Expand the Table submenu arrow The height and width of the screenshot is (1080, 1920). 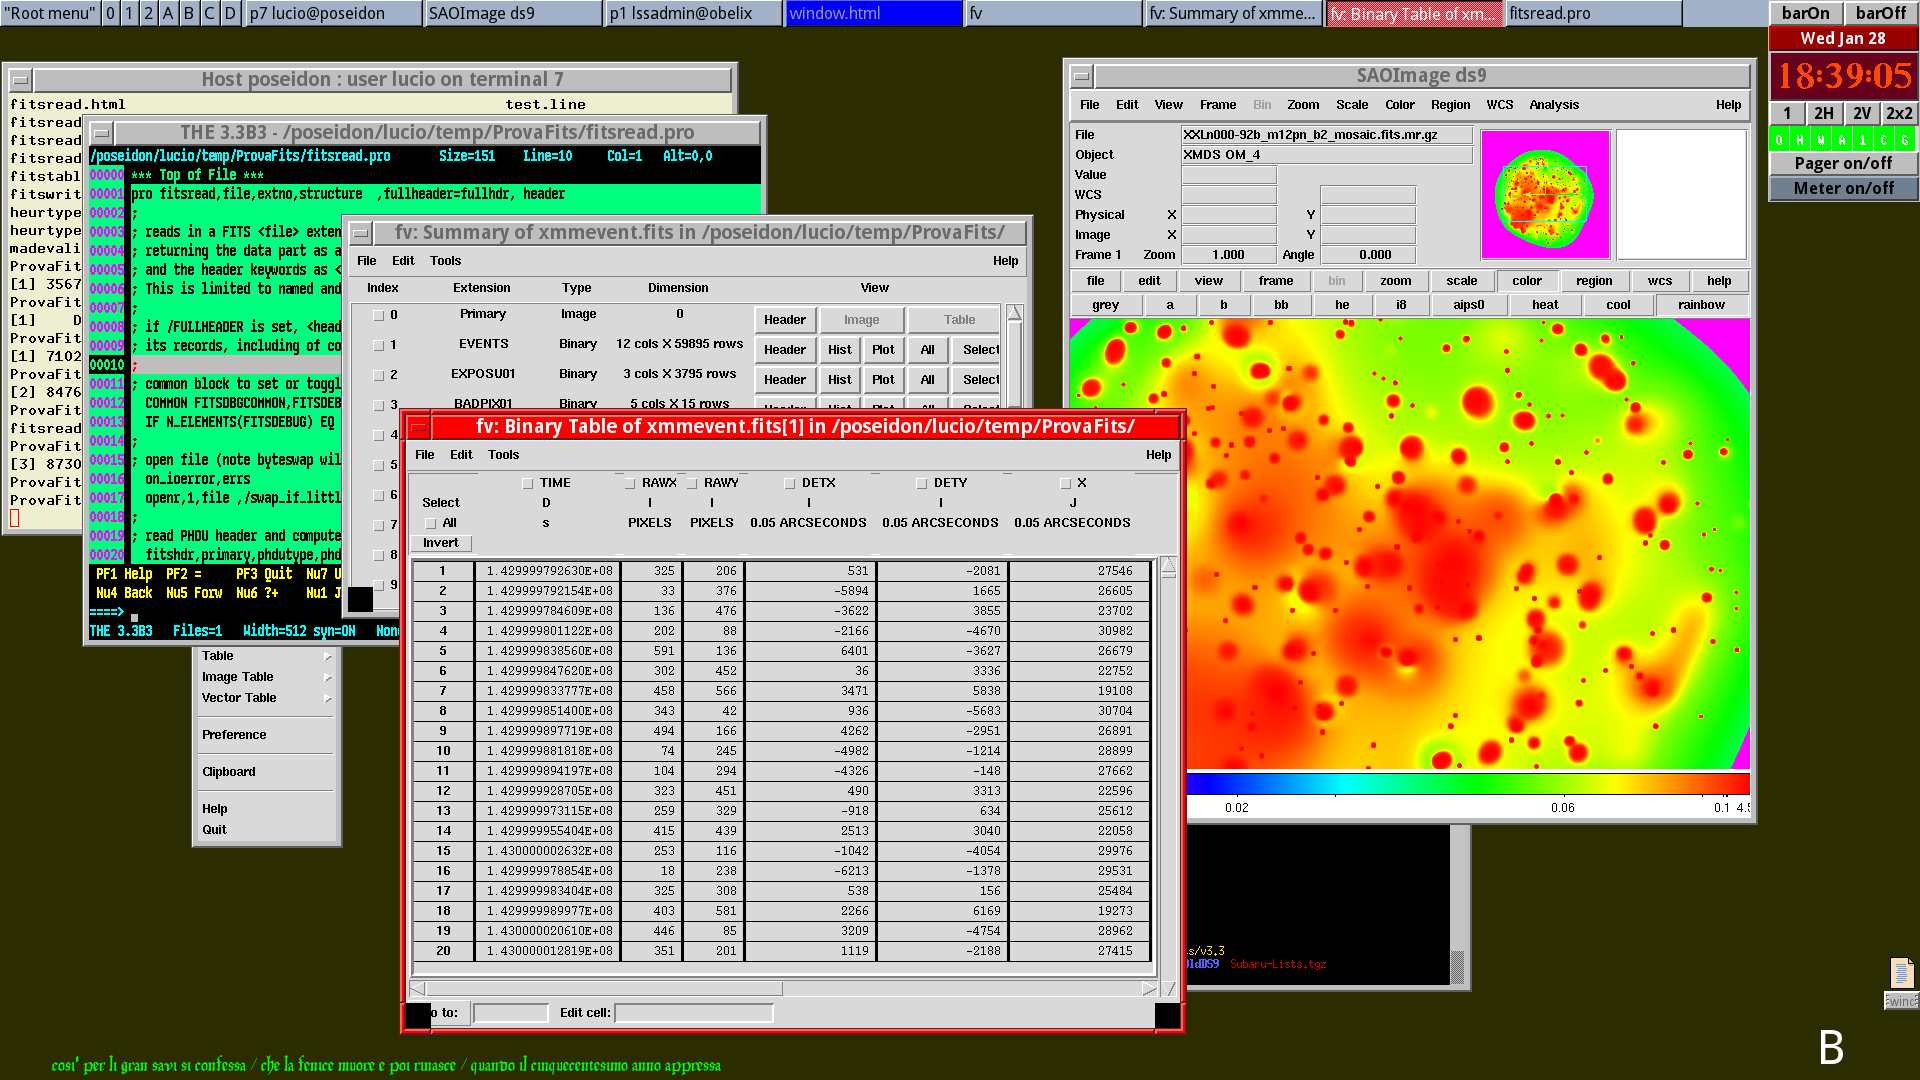tap(327, 657)
